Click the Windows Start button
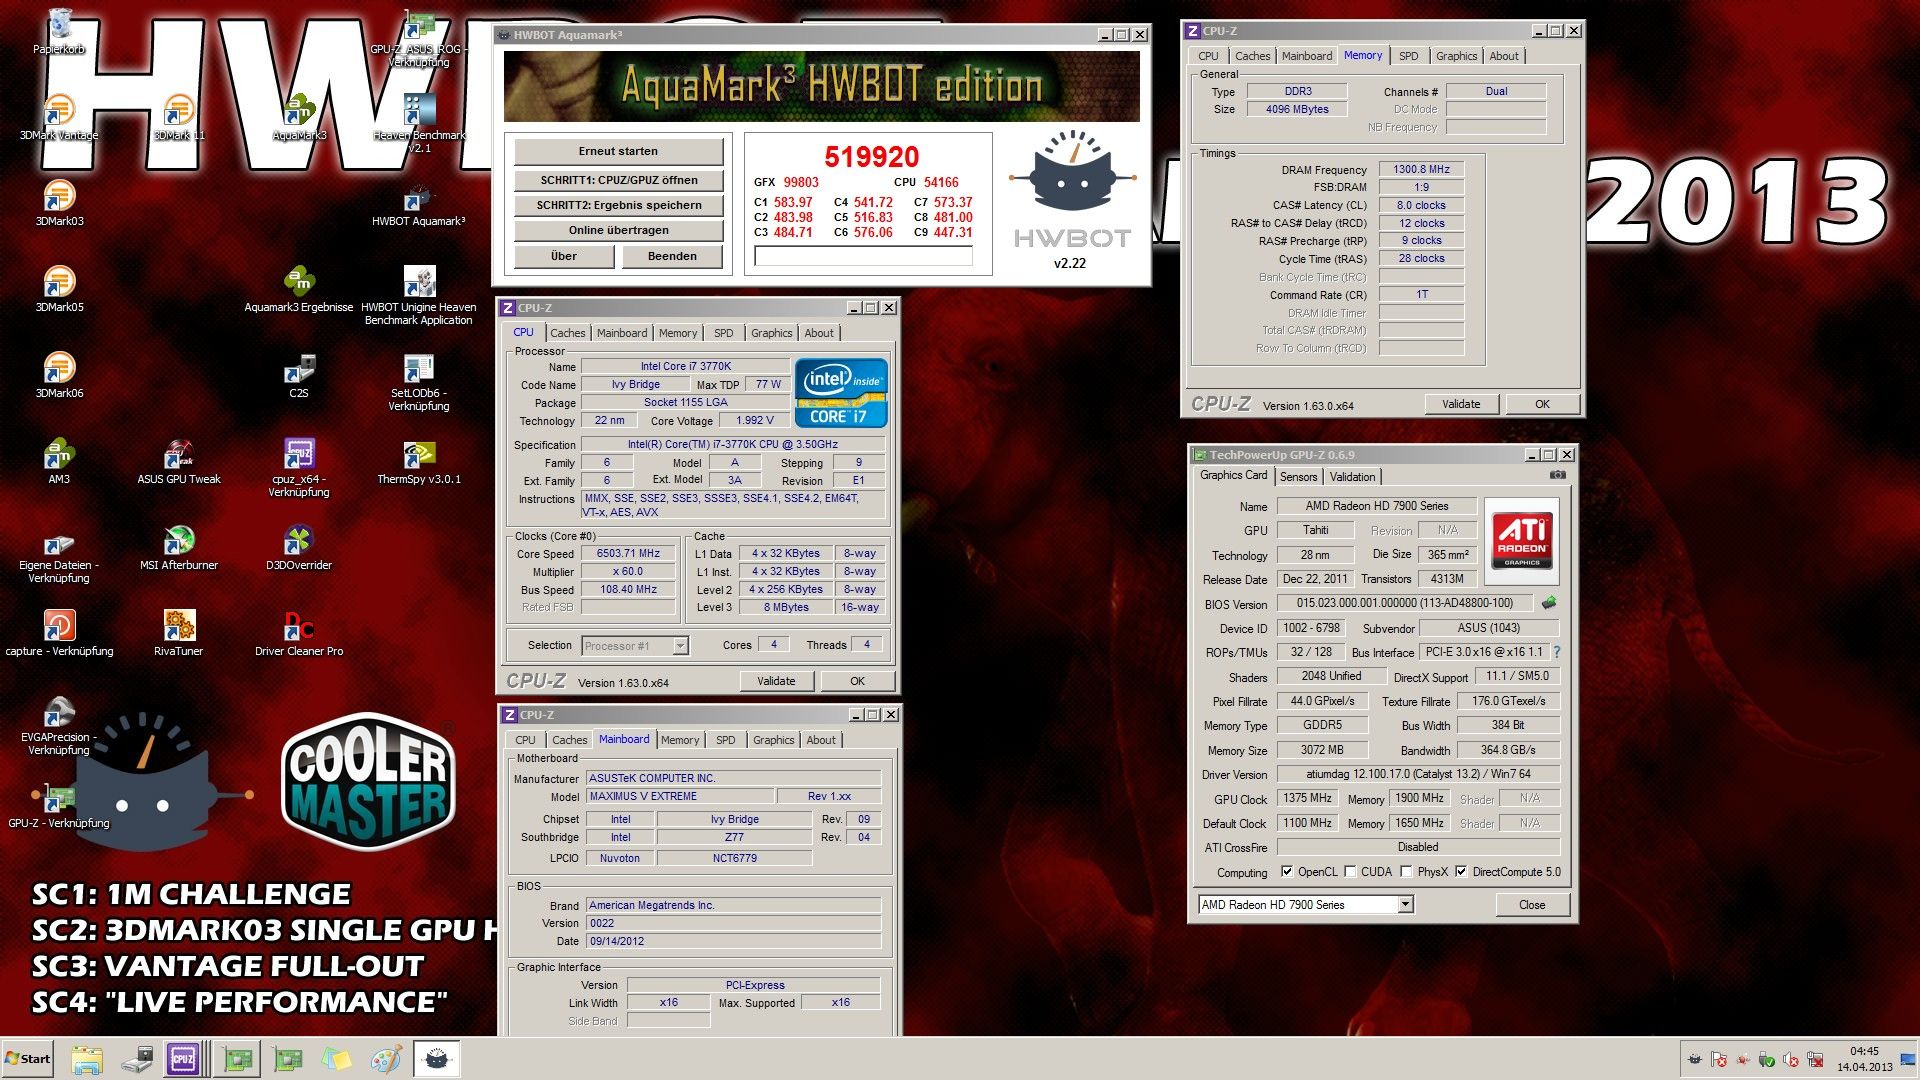Image resolution: width=1920 pixels, height=1080 pixels. 28,1059
